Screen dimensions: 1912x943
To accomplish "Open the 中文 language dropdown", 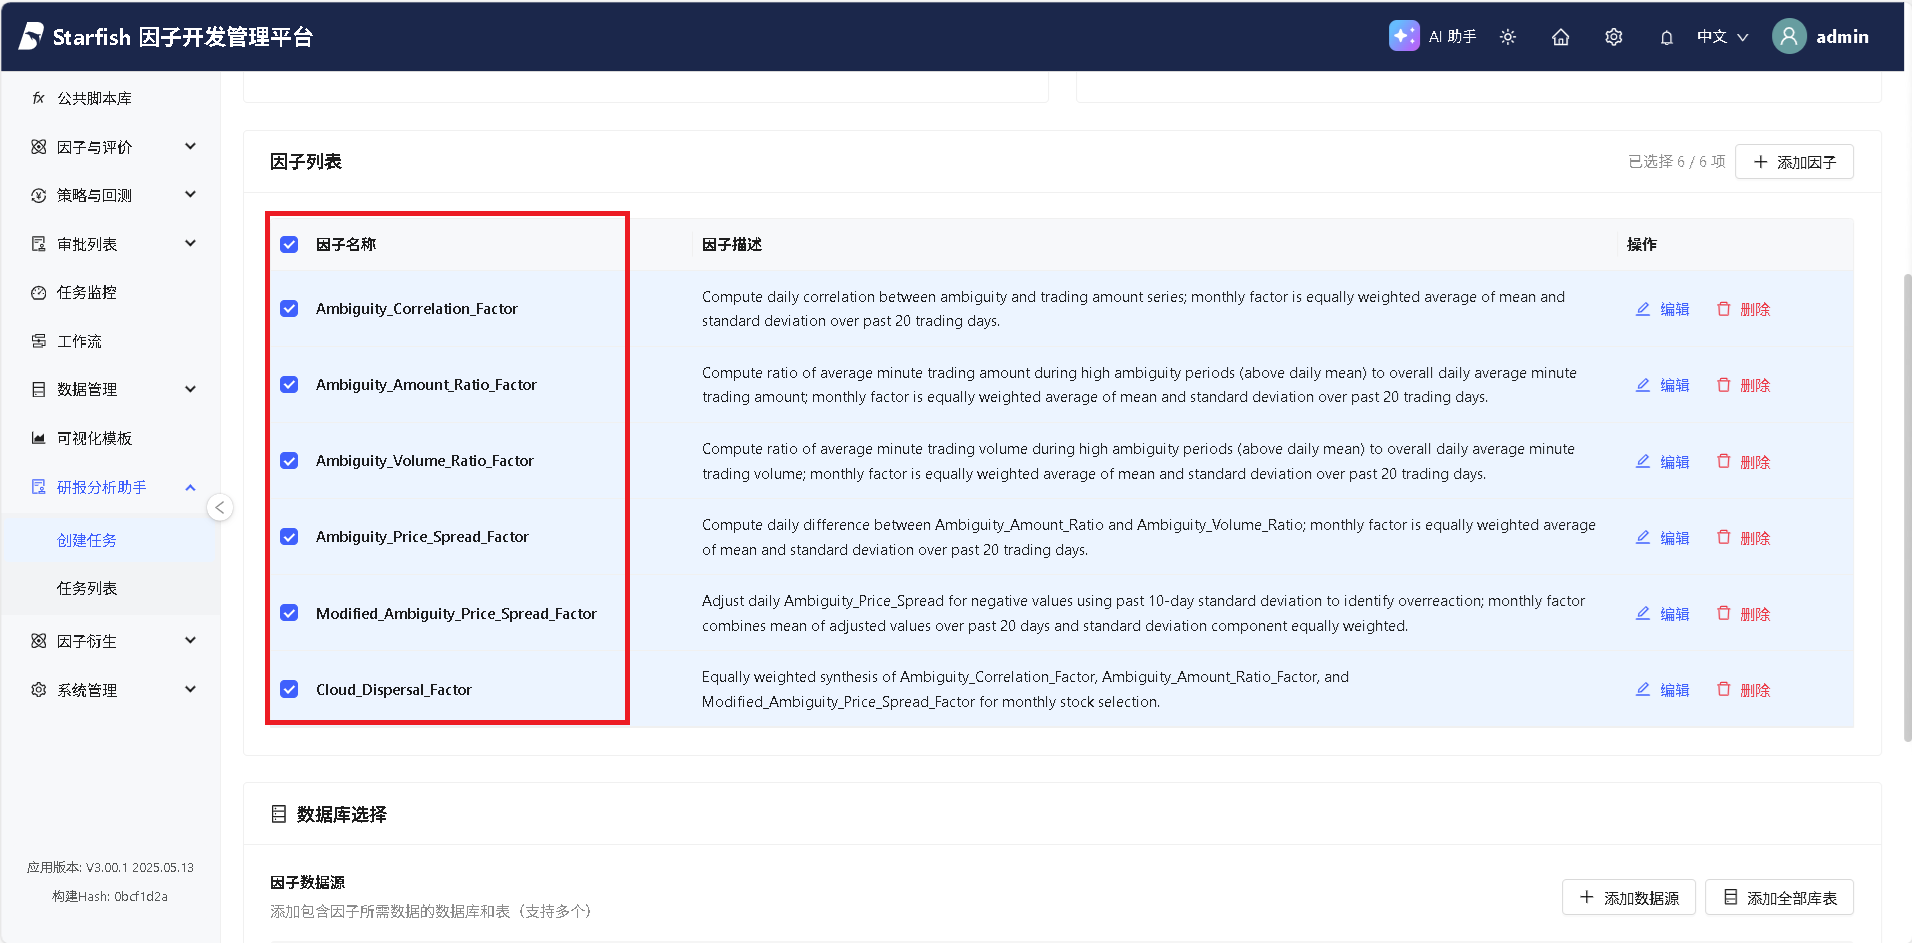I will click(1722, 37).
